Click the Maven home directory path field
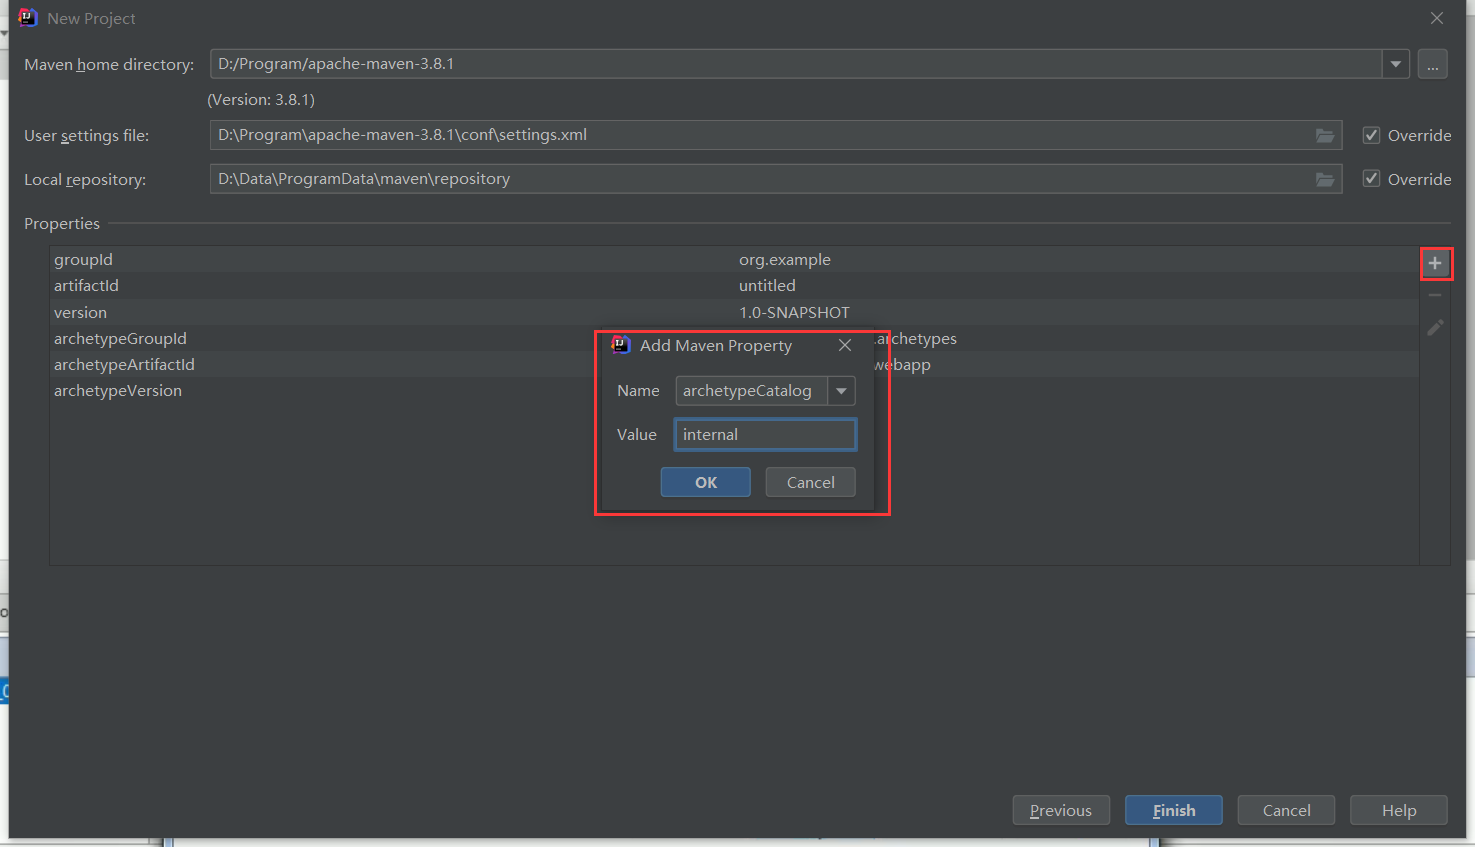The height and width of the screenshot is (847, 1475). (x=796, y=64)
